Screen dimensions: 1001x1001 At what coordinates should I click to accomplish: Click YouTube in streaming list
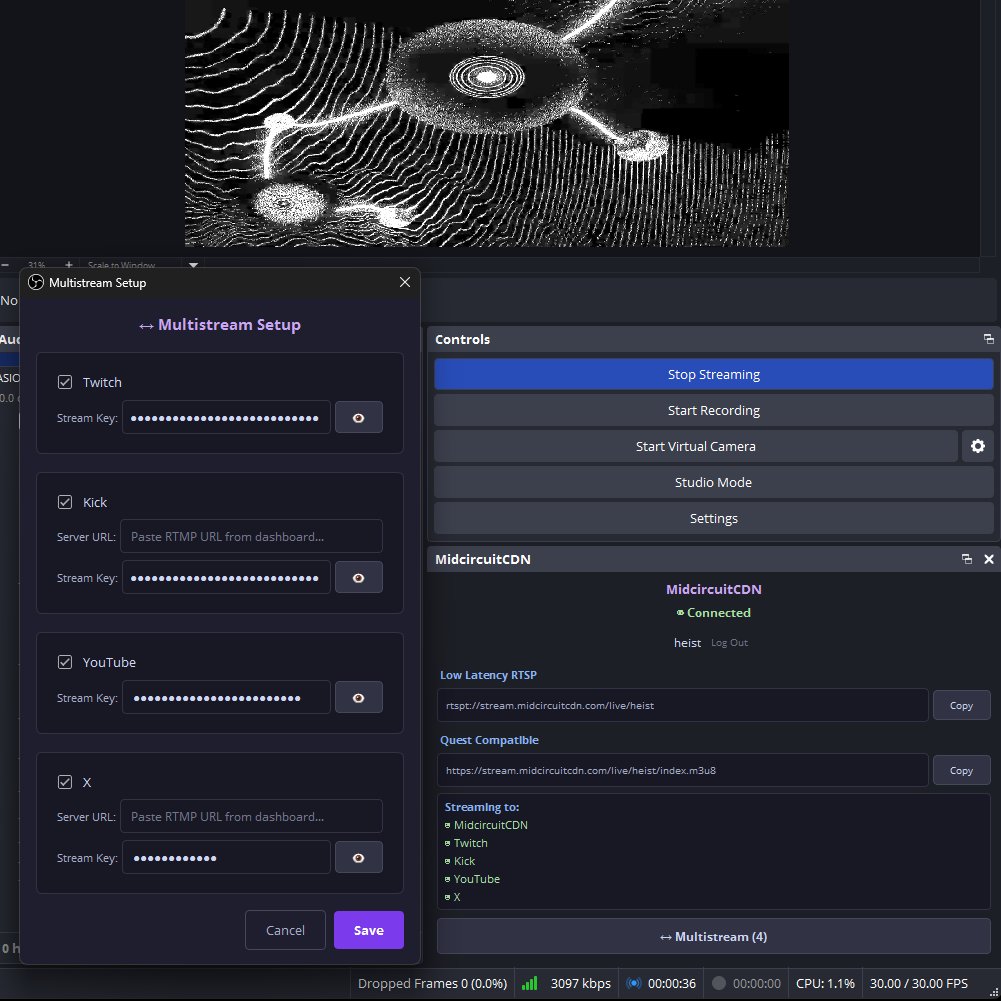pyautogui.click(x=476, y=879)
